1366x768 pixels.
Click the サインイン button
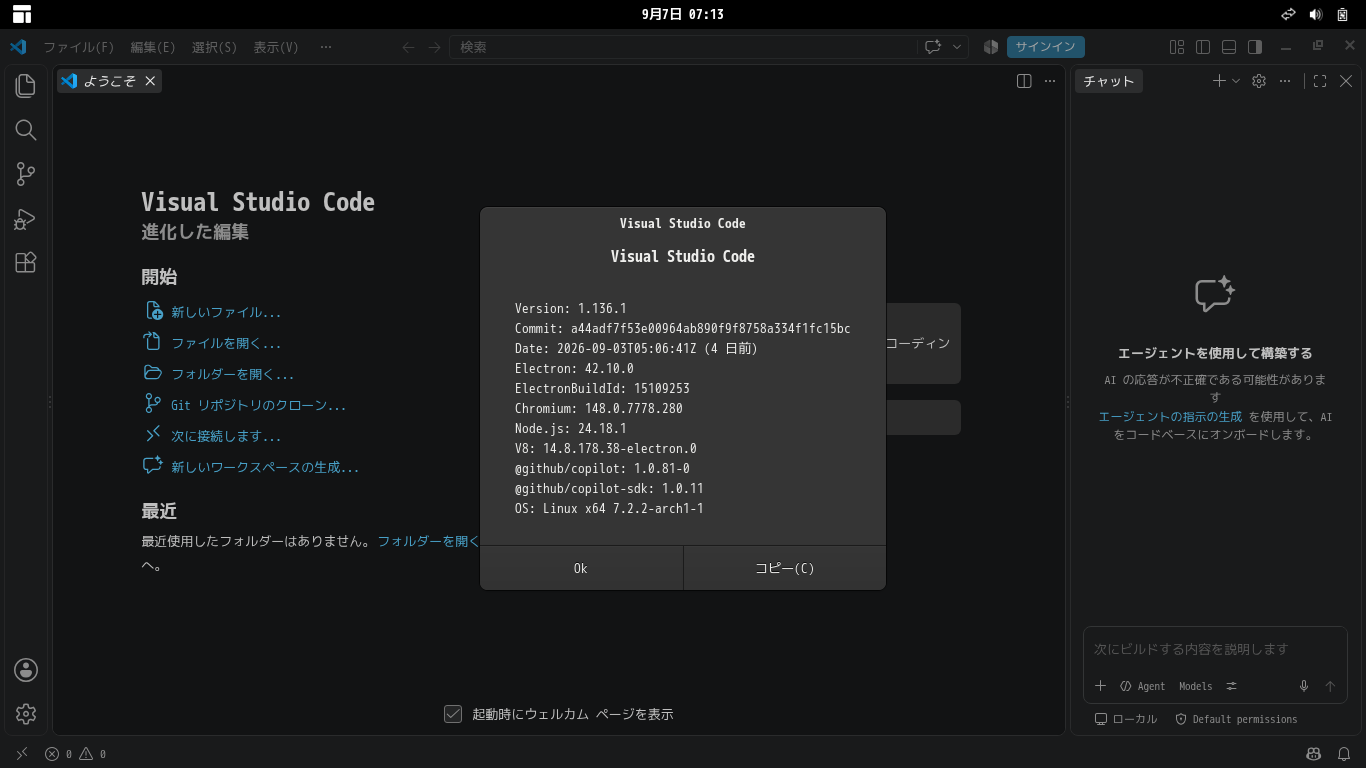click(x=1046, y=47)
